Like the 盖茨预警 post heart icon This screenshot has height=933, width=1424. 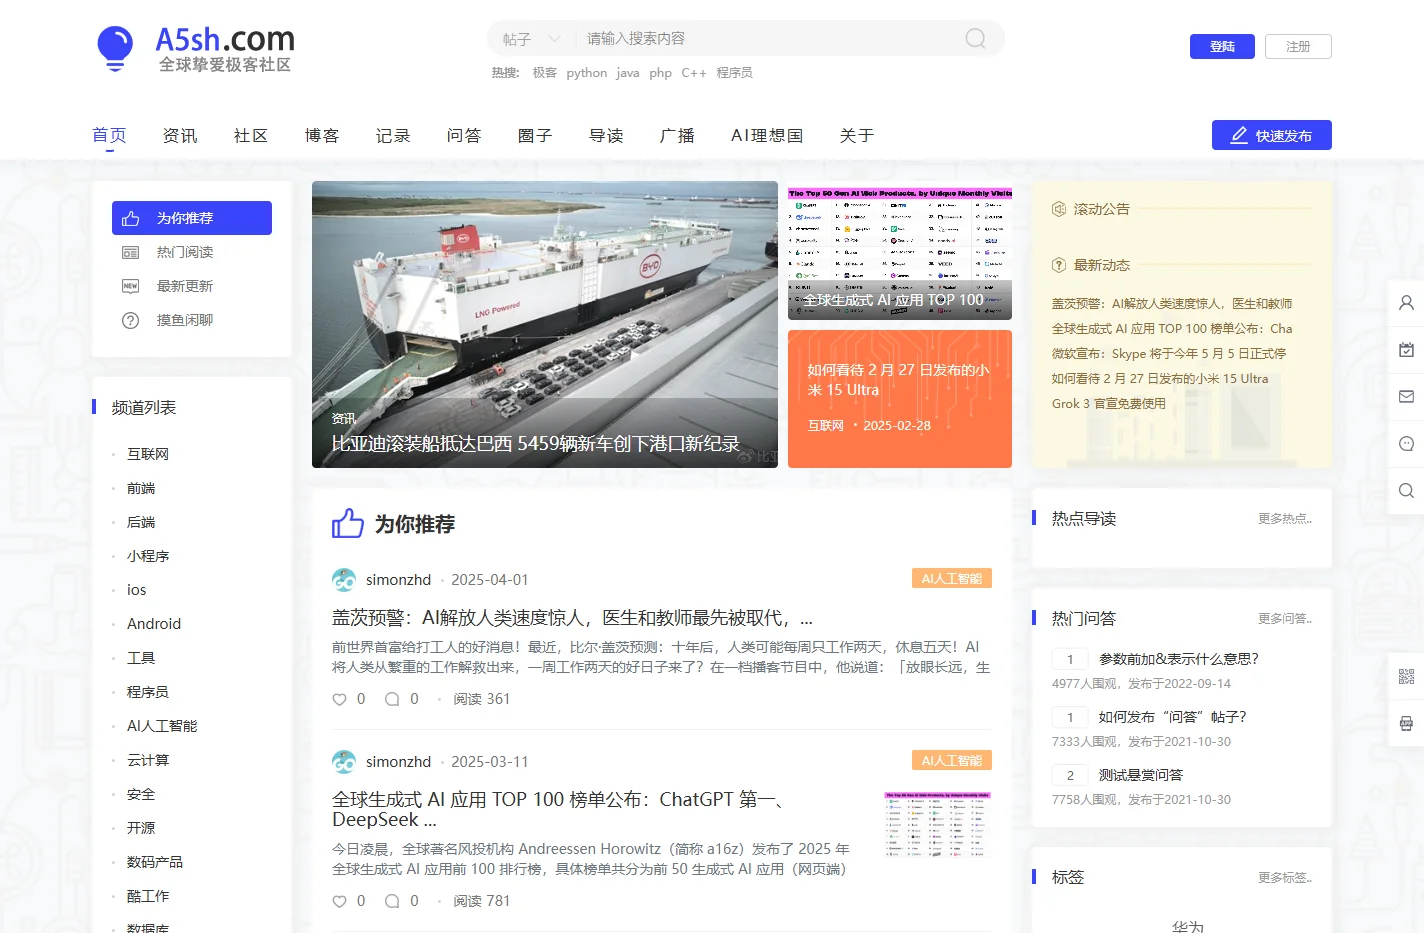point(339,699)
